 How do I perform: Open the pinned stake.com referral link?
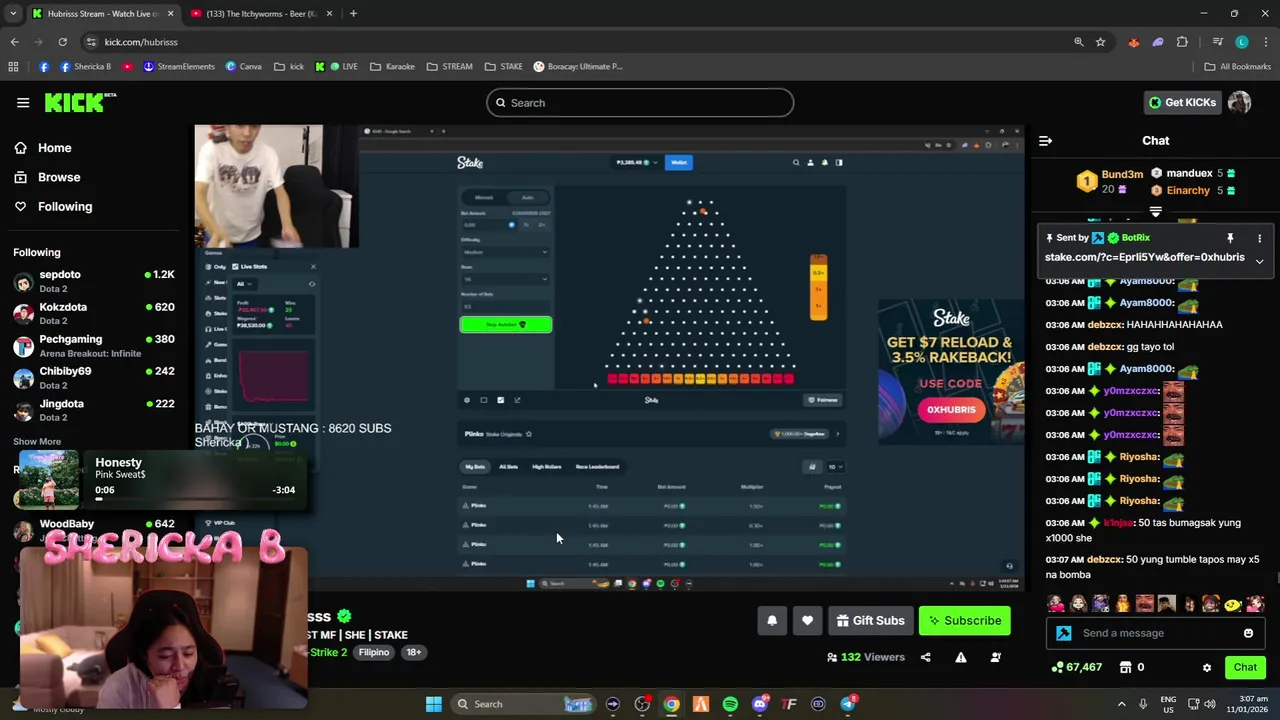coord(1145,257)
